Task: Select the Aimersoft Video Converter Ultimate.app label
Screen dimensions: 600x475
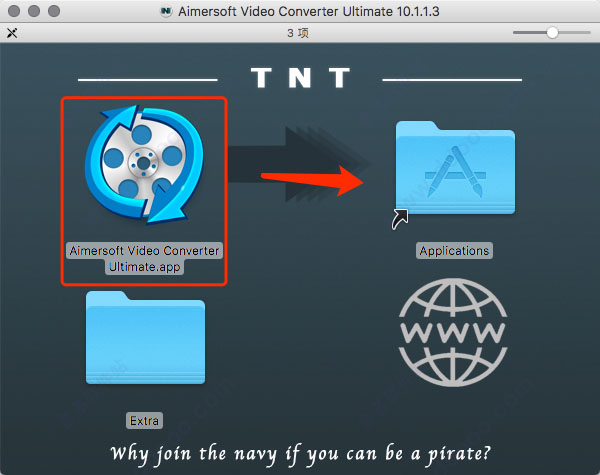Action: [x=144, y=259]
